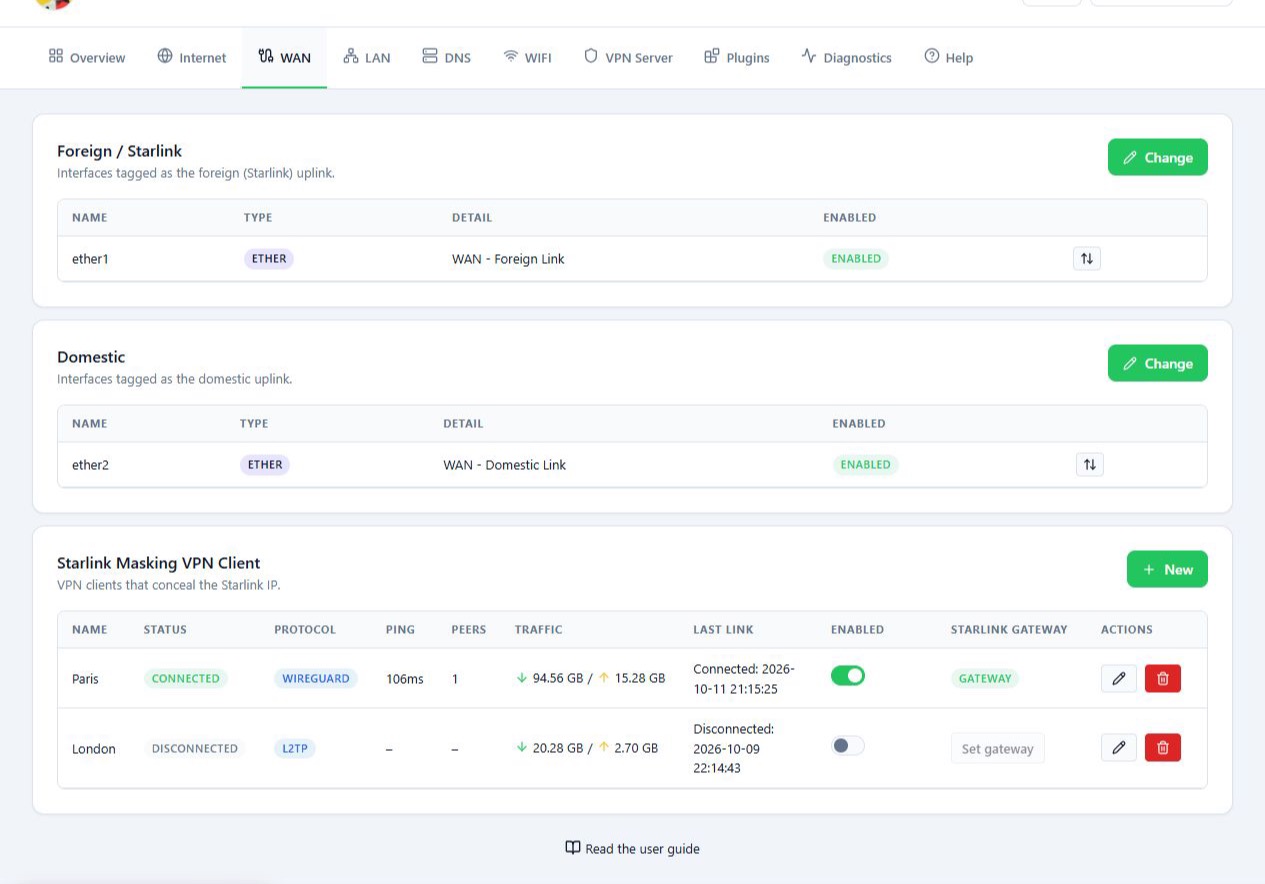Image resolution: width=1265 pixels, height=884 pixels.
Task: Delete the London VPN client
Action: click(x=1163, y=747)
